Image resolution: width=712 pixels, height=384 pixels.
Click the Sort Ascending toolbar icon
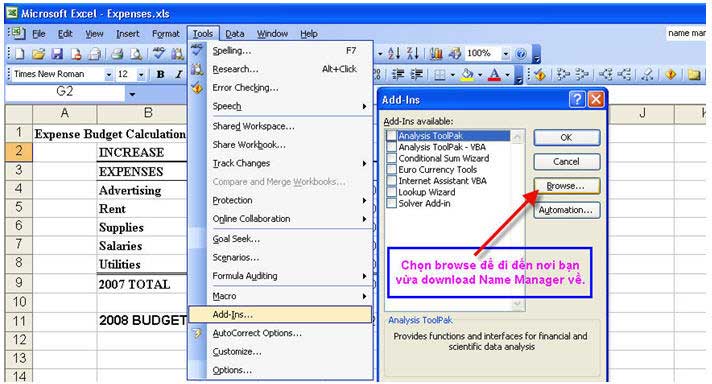point(394,54)
